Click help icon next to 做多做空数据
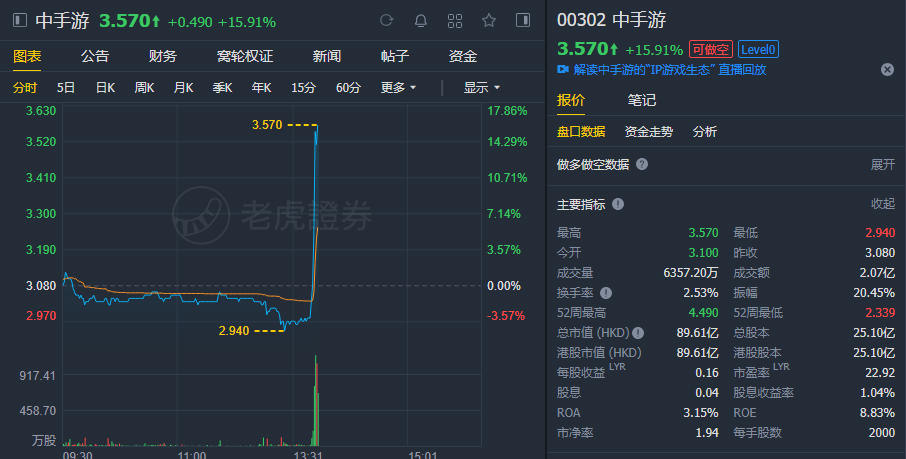 642,164
